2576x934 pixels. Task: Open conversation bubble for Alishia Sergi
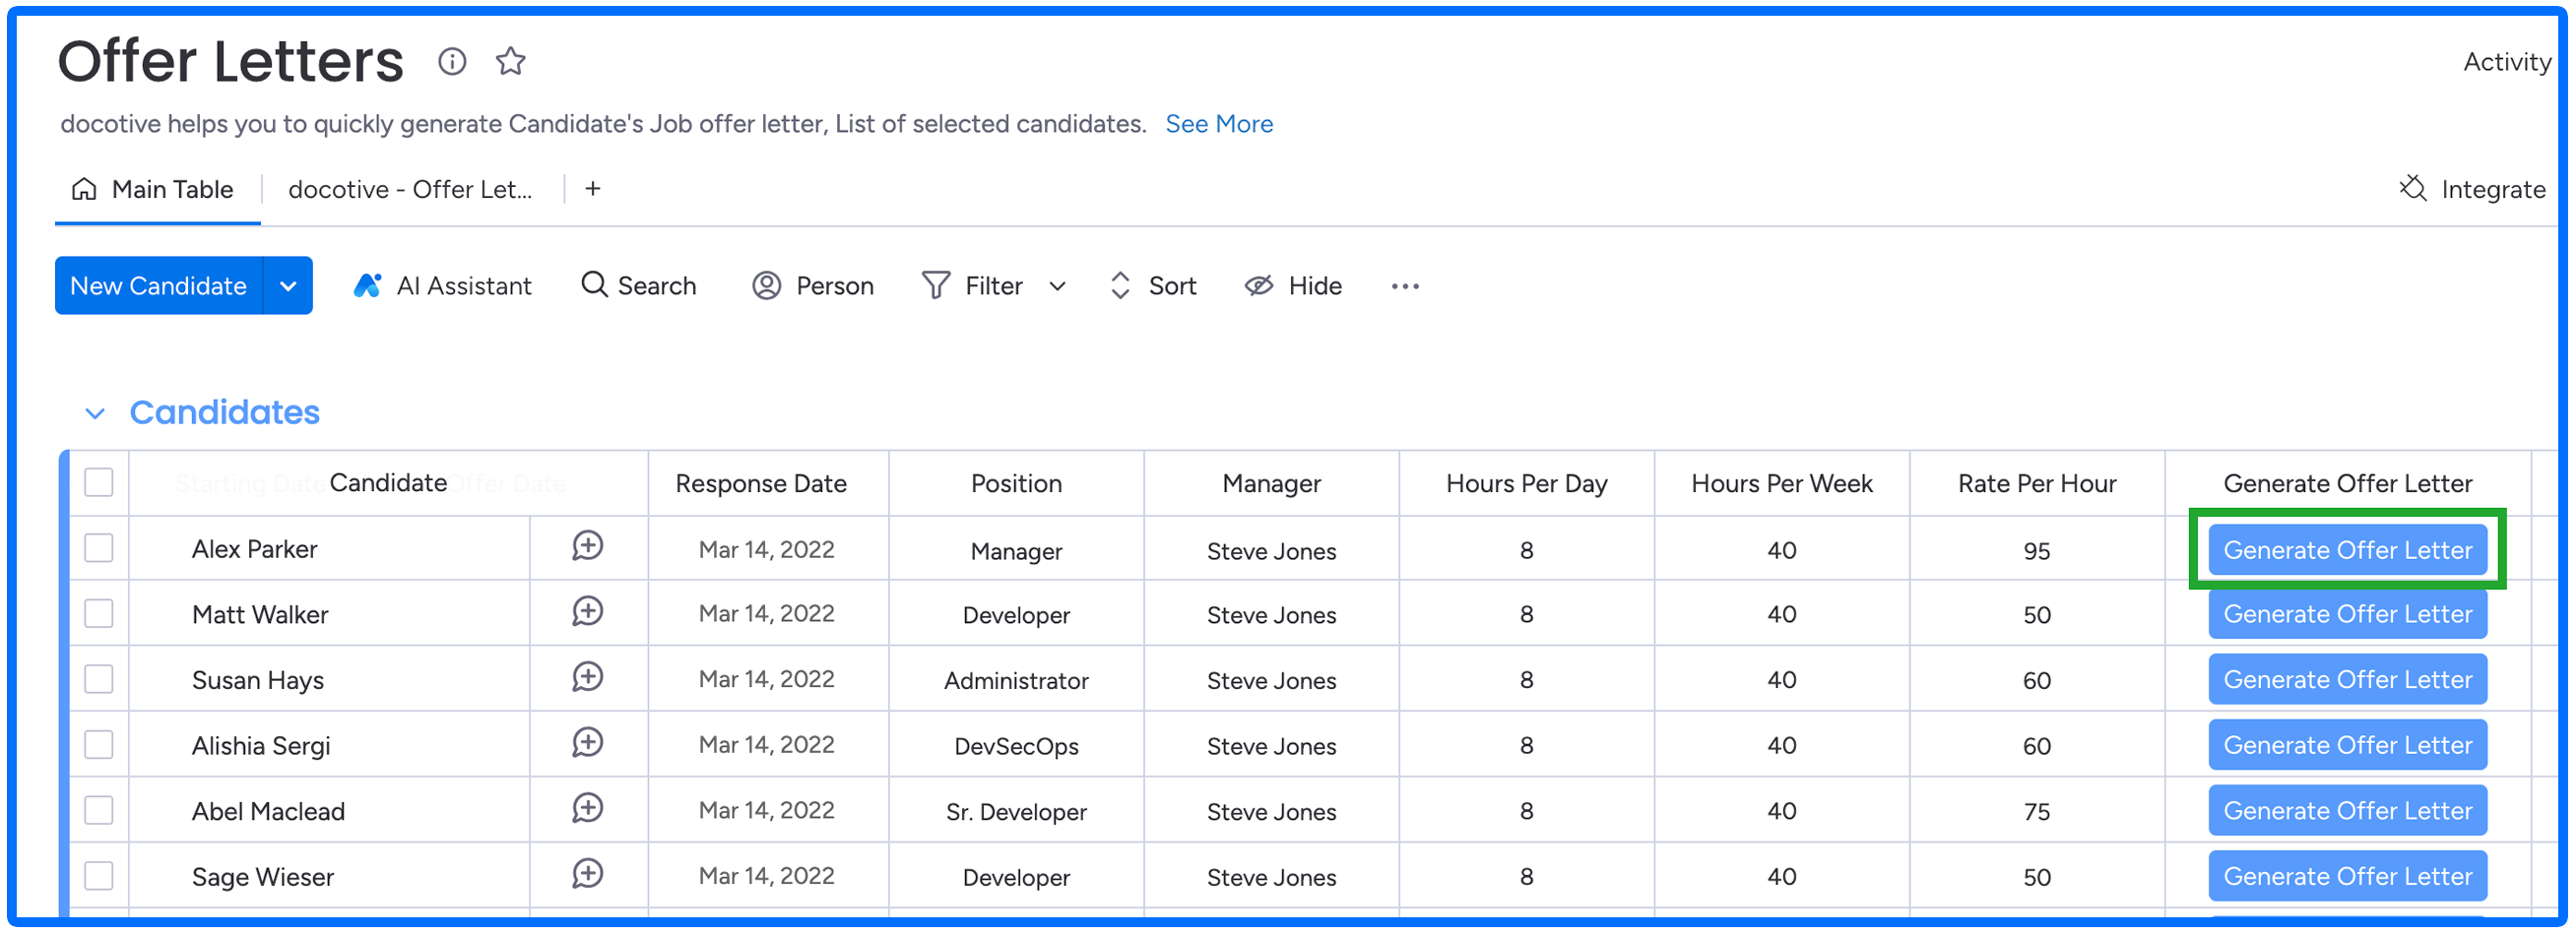(x=588, y=744)
